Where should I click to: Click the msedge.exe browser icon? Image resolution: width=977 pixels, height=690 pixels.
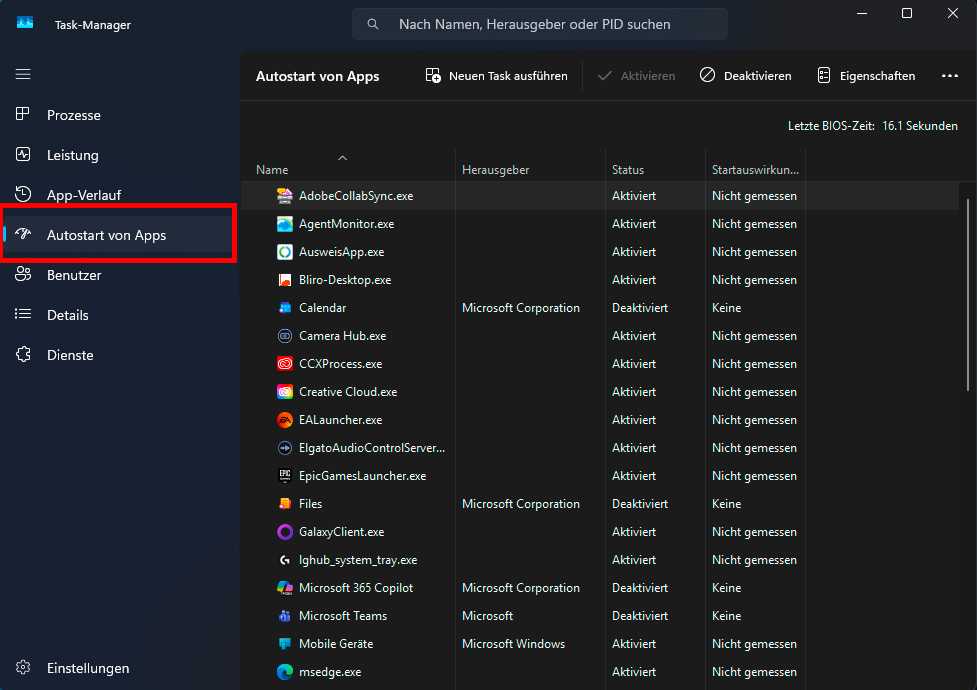(285, 672)
